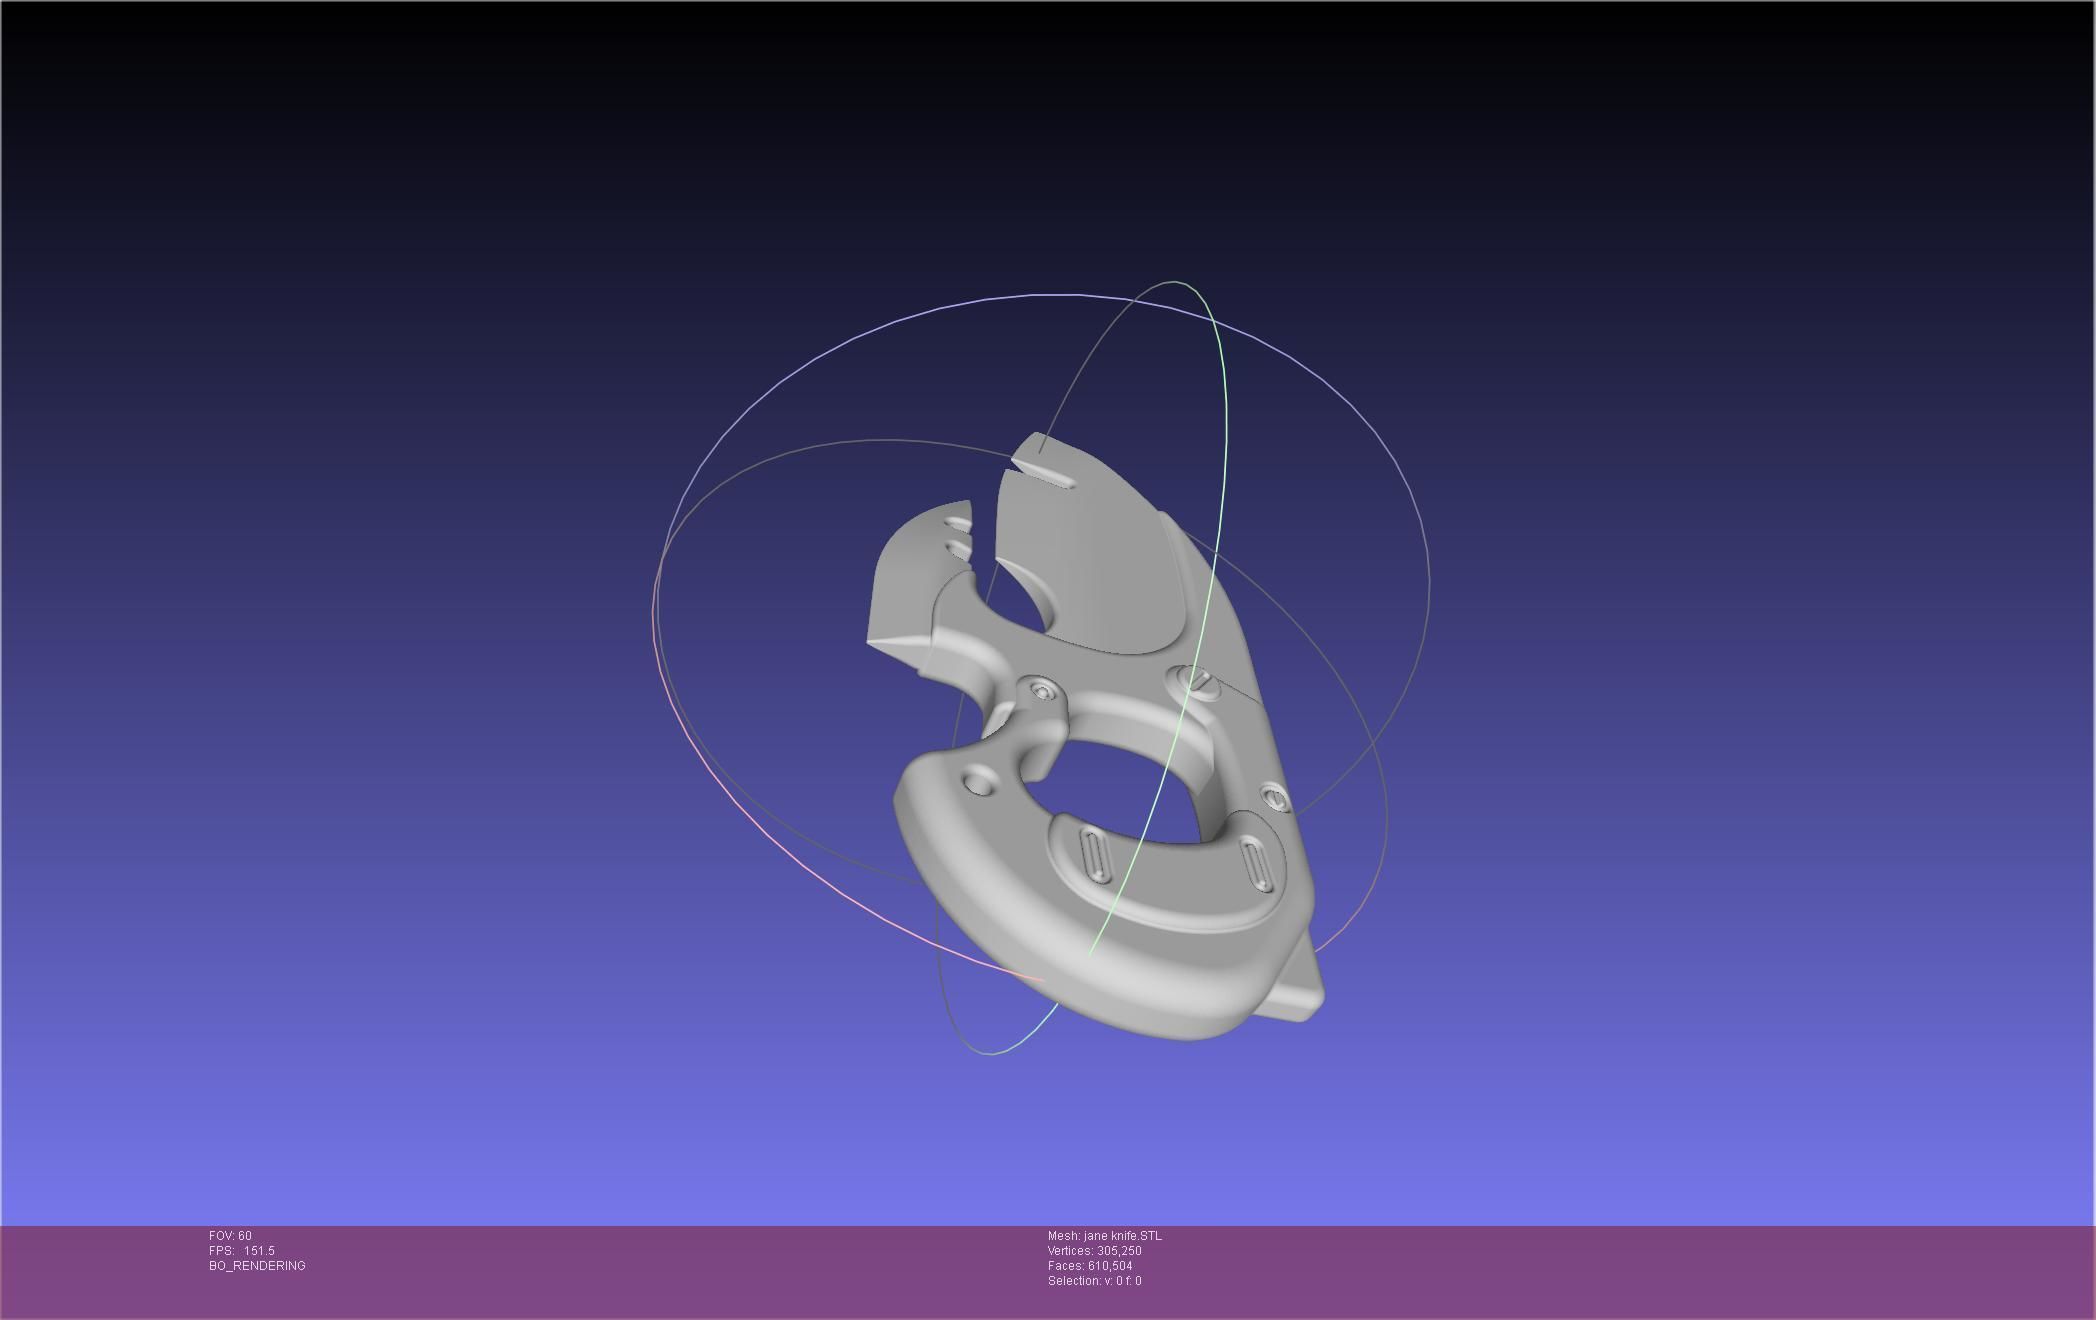
Task: Click the 'Faces: 610,504' text
Action: (1090, 1266)
